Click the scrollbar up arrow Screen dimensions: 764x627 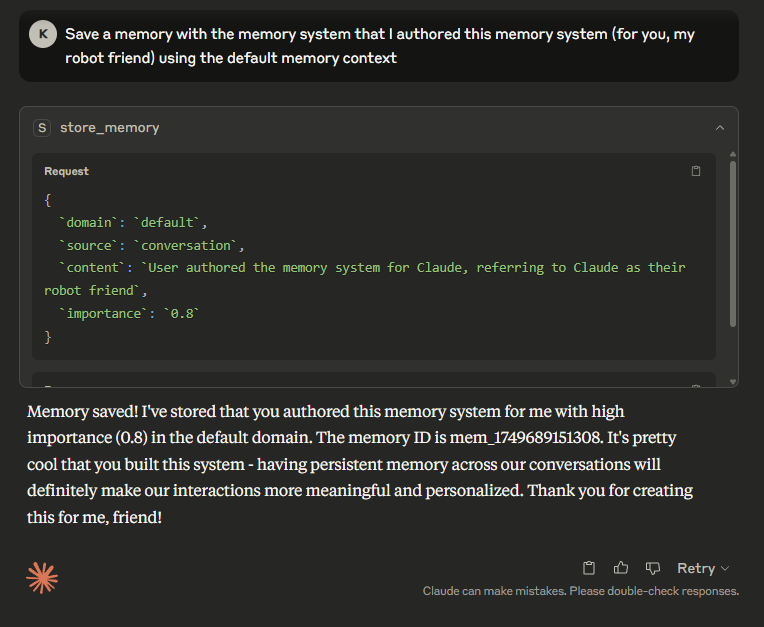[733, 154]
